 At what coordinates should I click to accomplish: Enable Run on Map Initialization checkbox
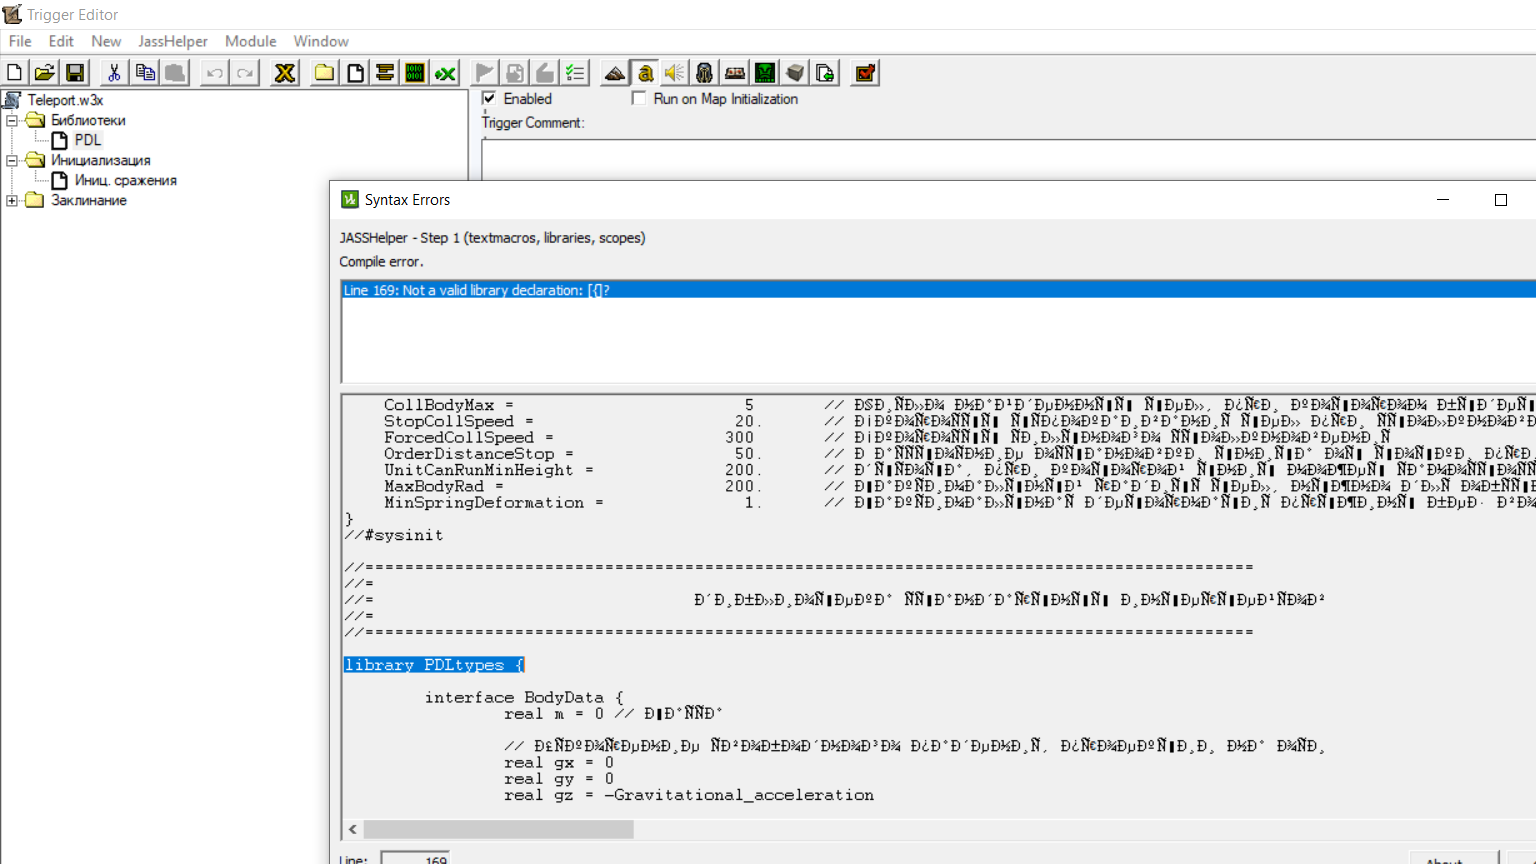tap(639, 98)
